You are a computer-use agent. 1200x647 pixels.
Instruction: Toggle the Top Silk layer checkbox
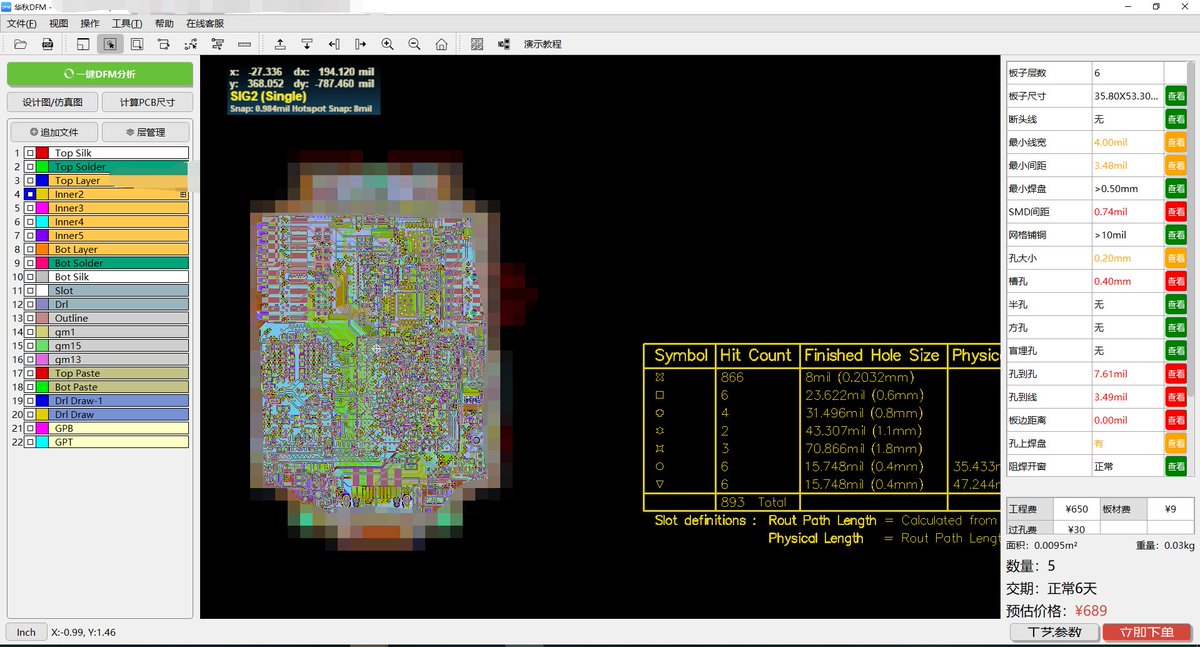point(30,153)
